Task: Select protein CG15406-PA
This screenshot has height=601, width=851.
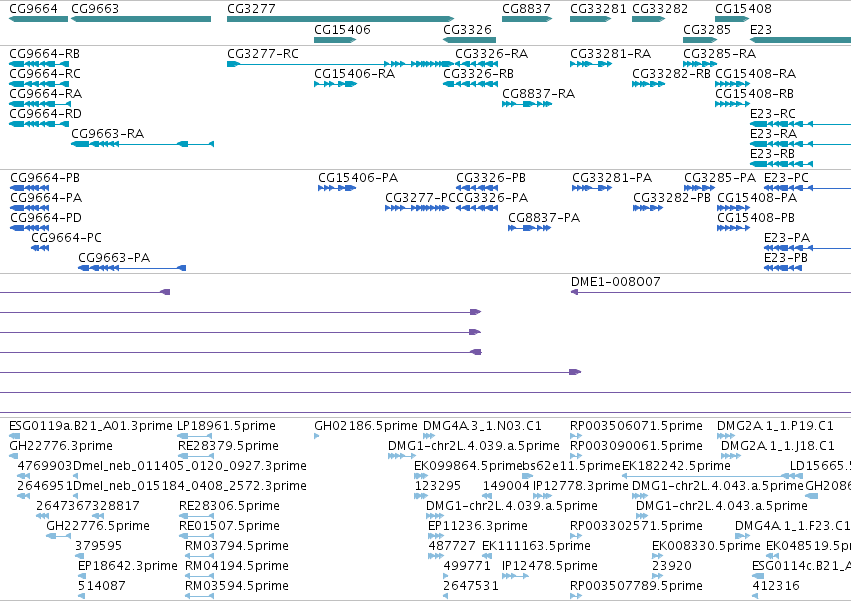Action: [x=358, y=178]
